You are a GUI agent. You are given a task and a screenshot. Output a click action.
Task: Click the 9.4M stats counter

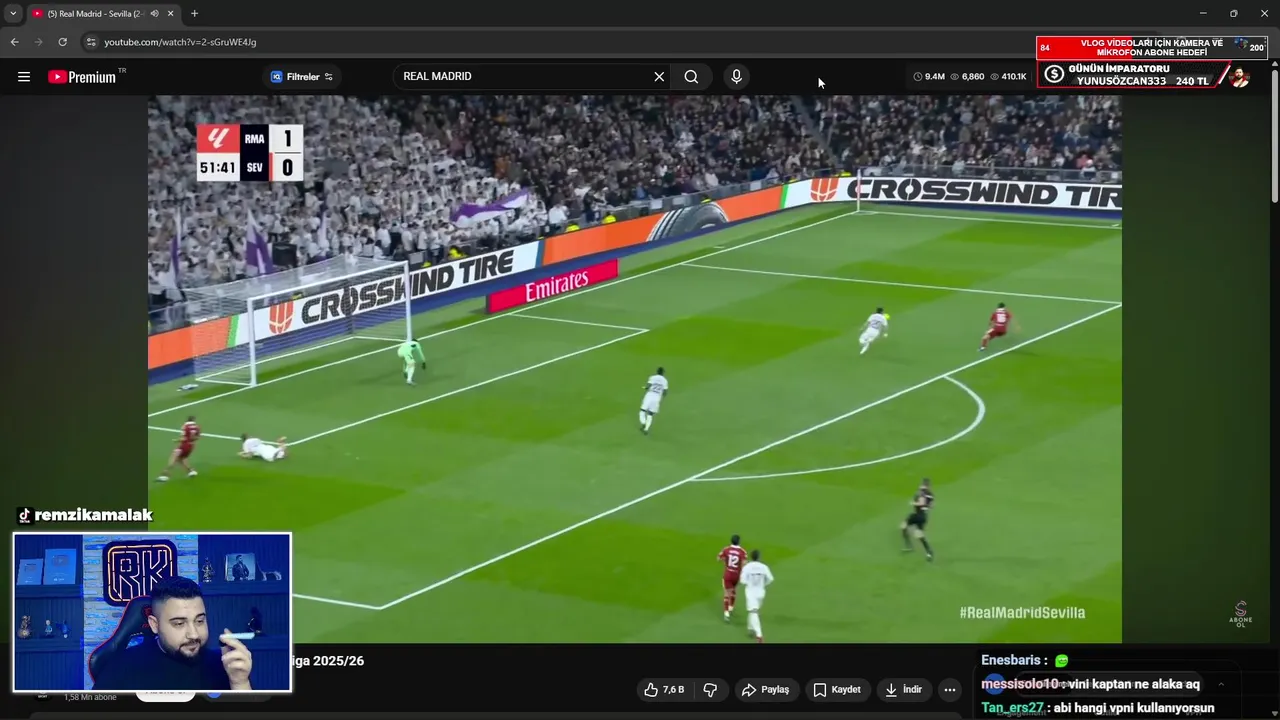929,77
